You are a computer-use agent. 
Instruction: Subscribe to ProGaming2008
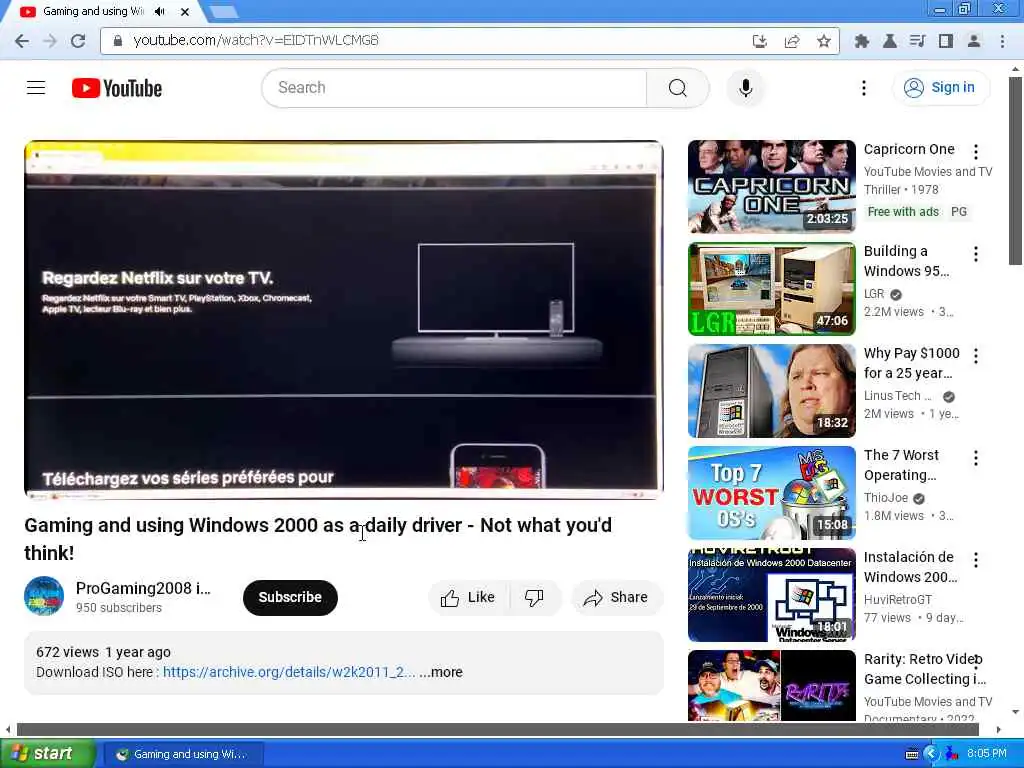290,598
